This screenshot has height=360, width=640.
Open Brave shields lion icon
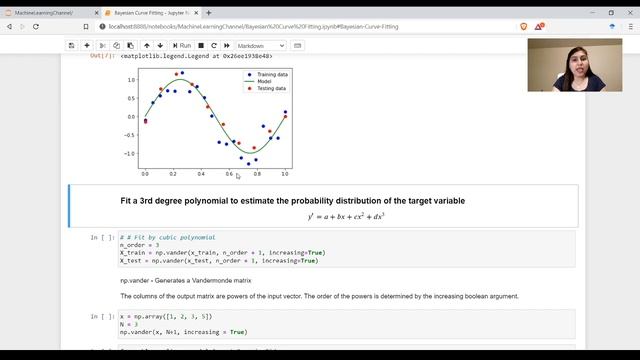pos(524,27)
